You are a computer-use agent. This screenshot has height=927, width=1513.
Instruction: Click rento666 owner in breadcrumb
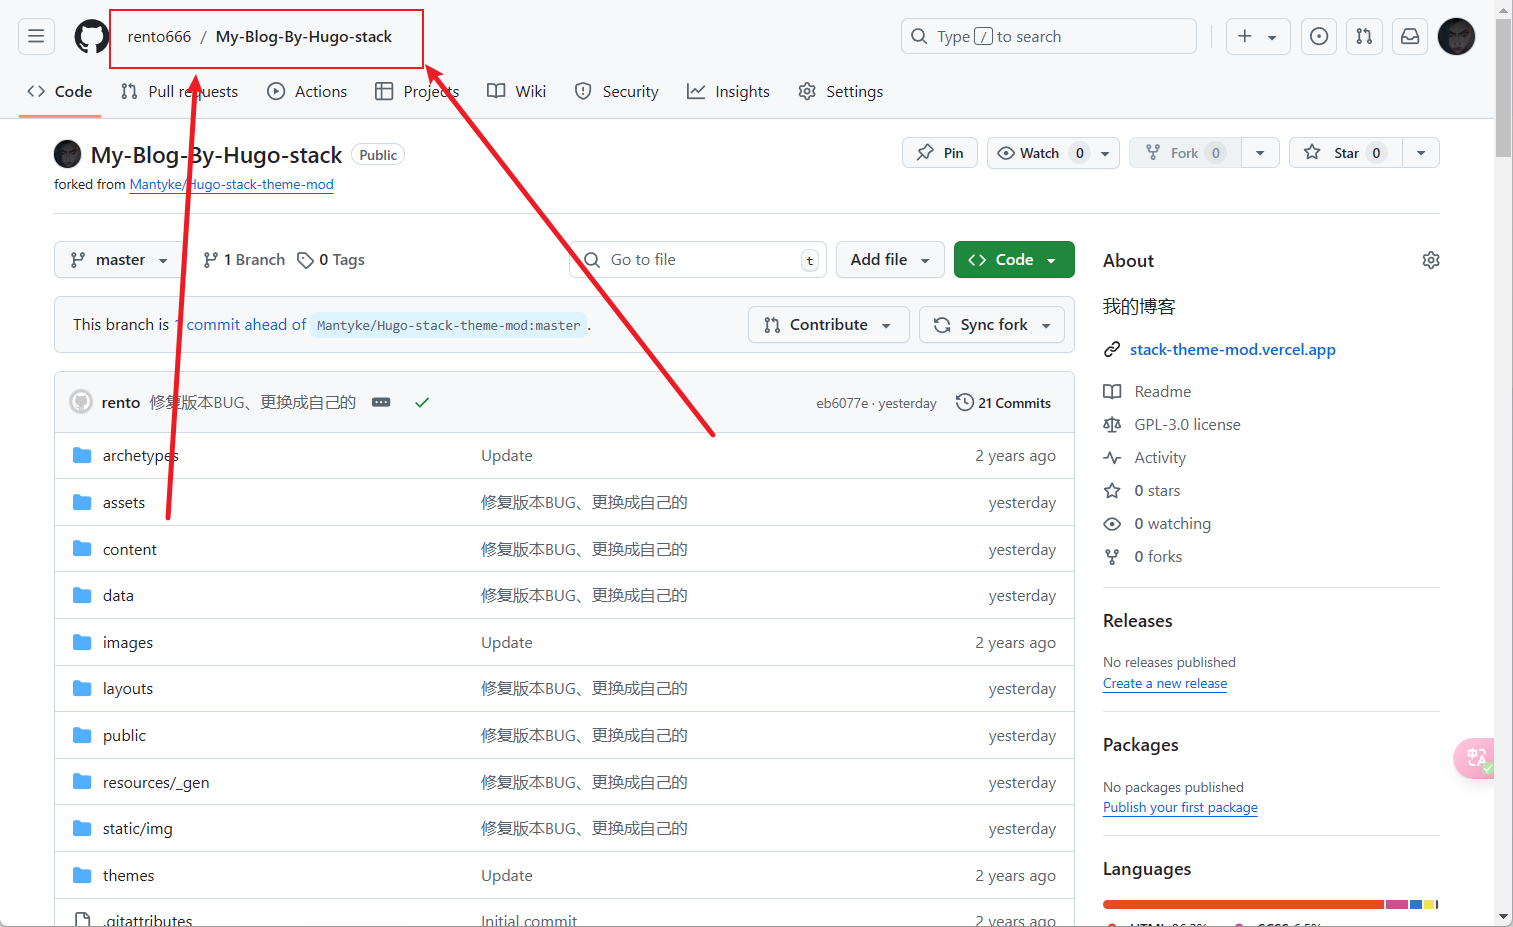pyautogui.click(x=159, y=37)
